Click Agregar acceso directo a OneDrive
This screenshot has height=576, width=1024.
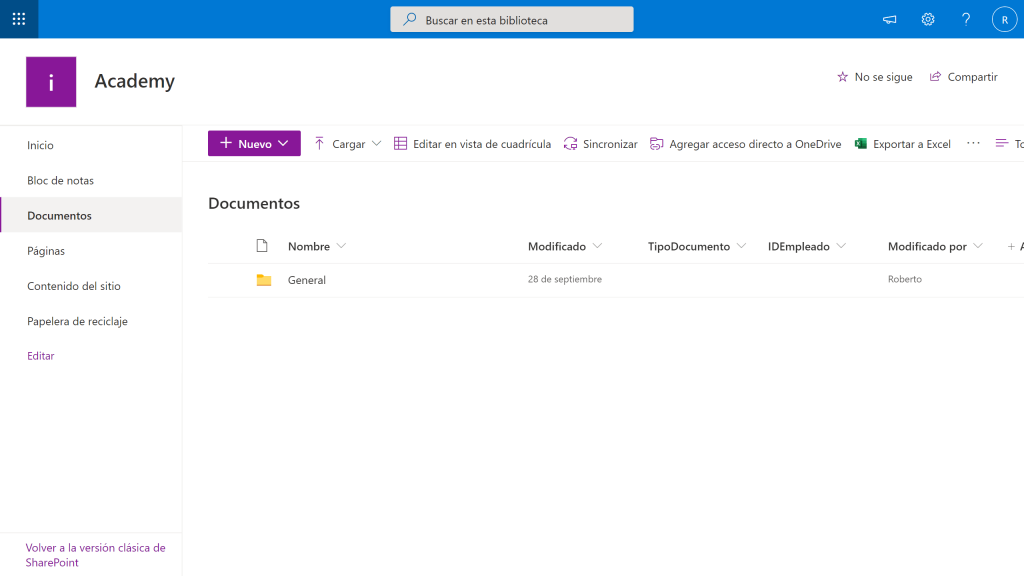click(747, 143)
